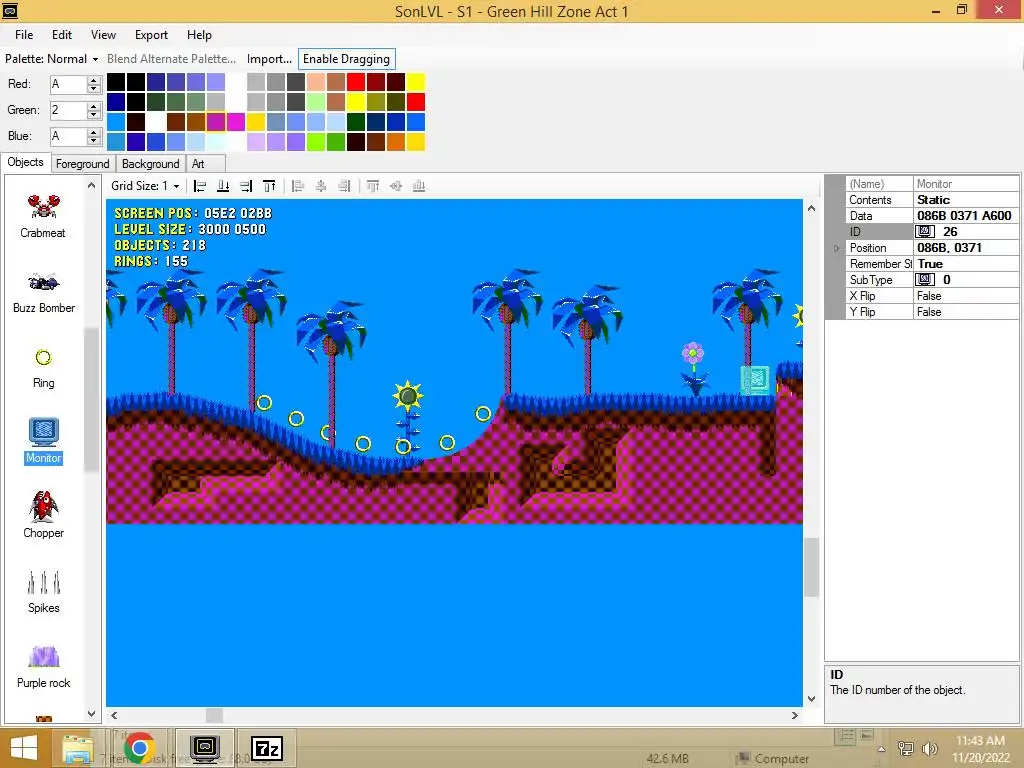
Task: Align objects to ceiling icon
Action: pyautogui.click(x=269, y=186)
